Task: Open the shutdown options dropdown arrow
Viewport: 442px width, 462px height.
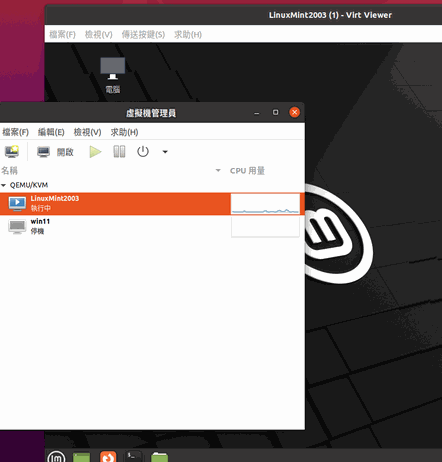Action: [165, 152]
